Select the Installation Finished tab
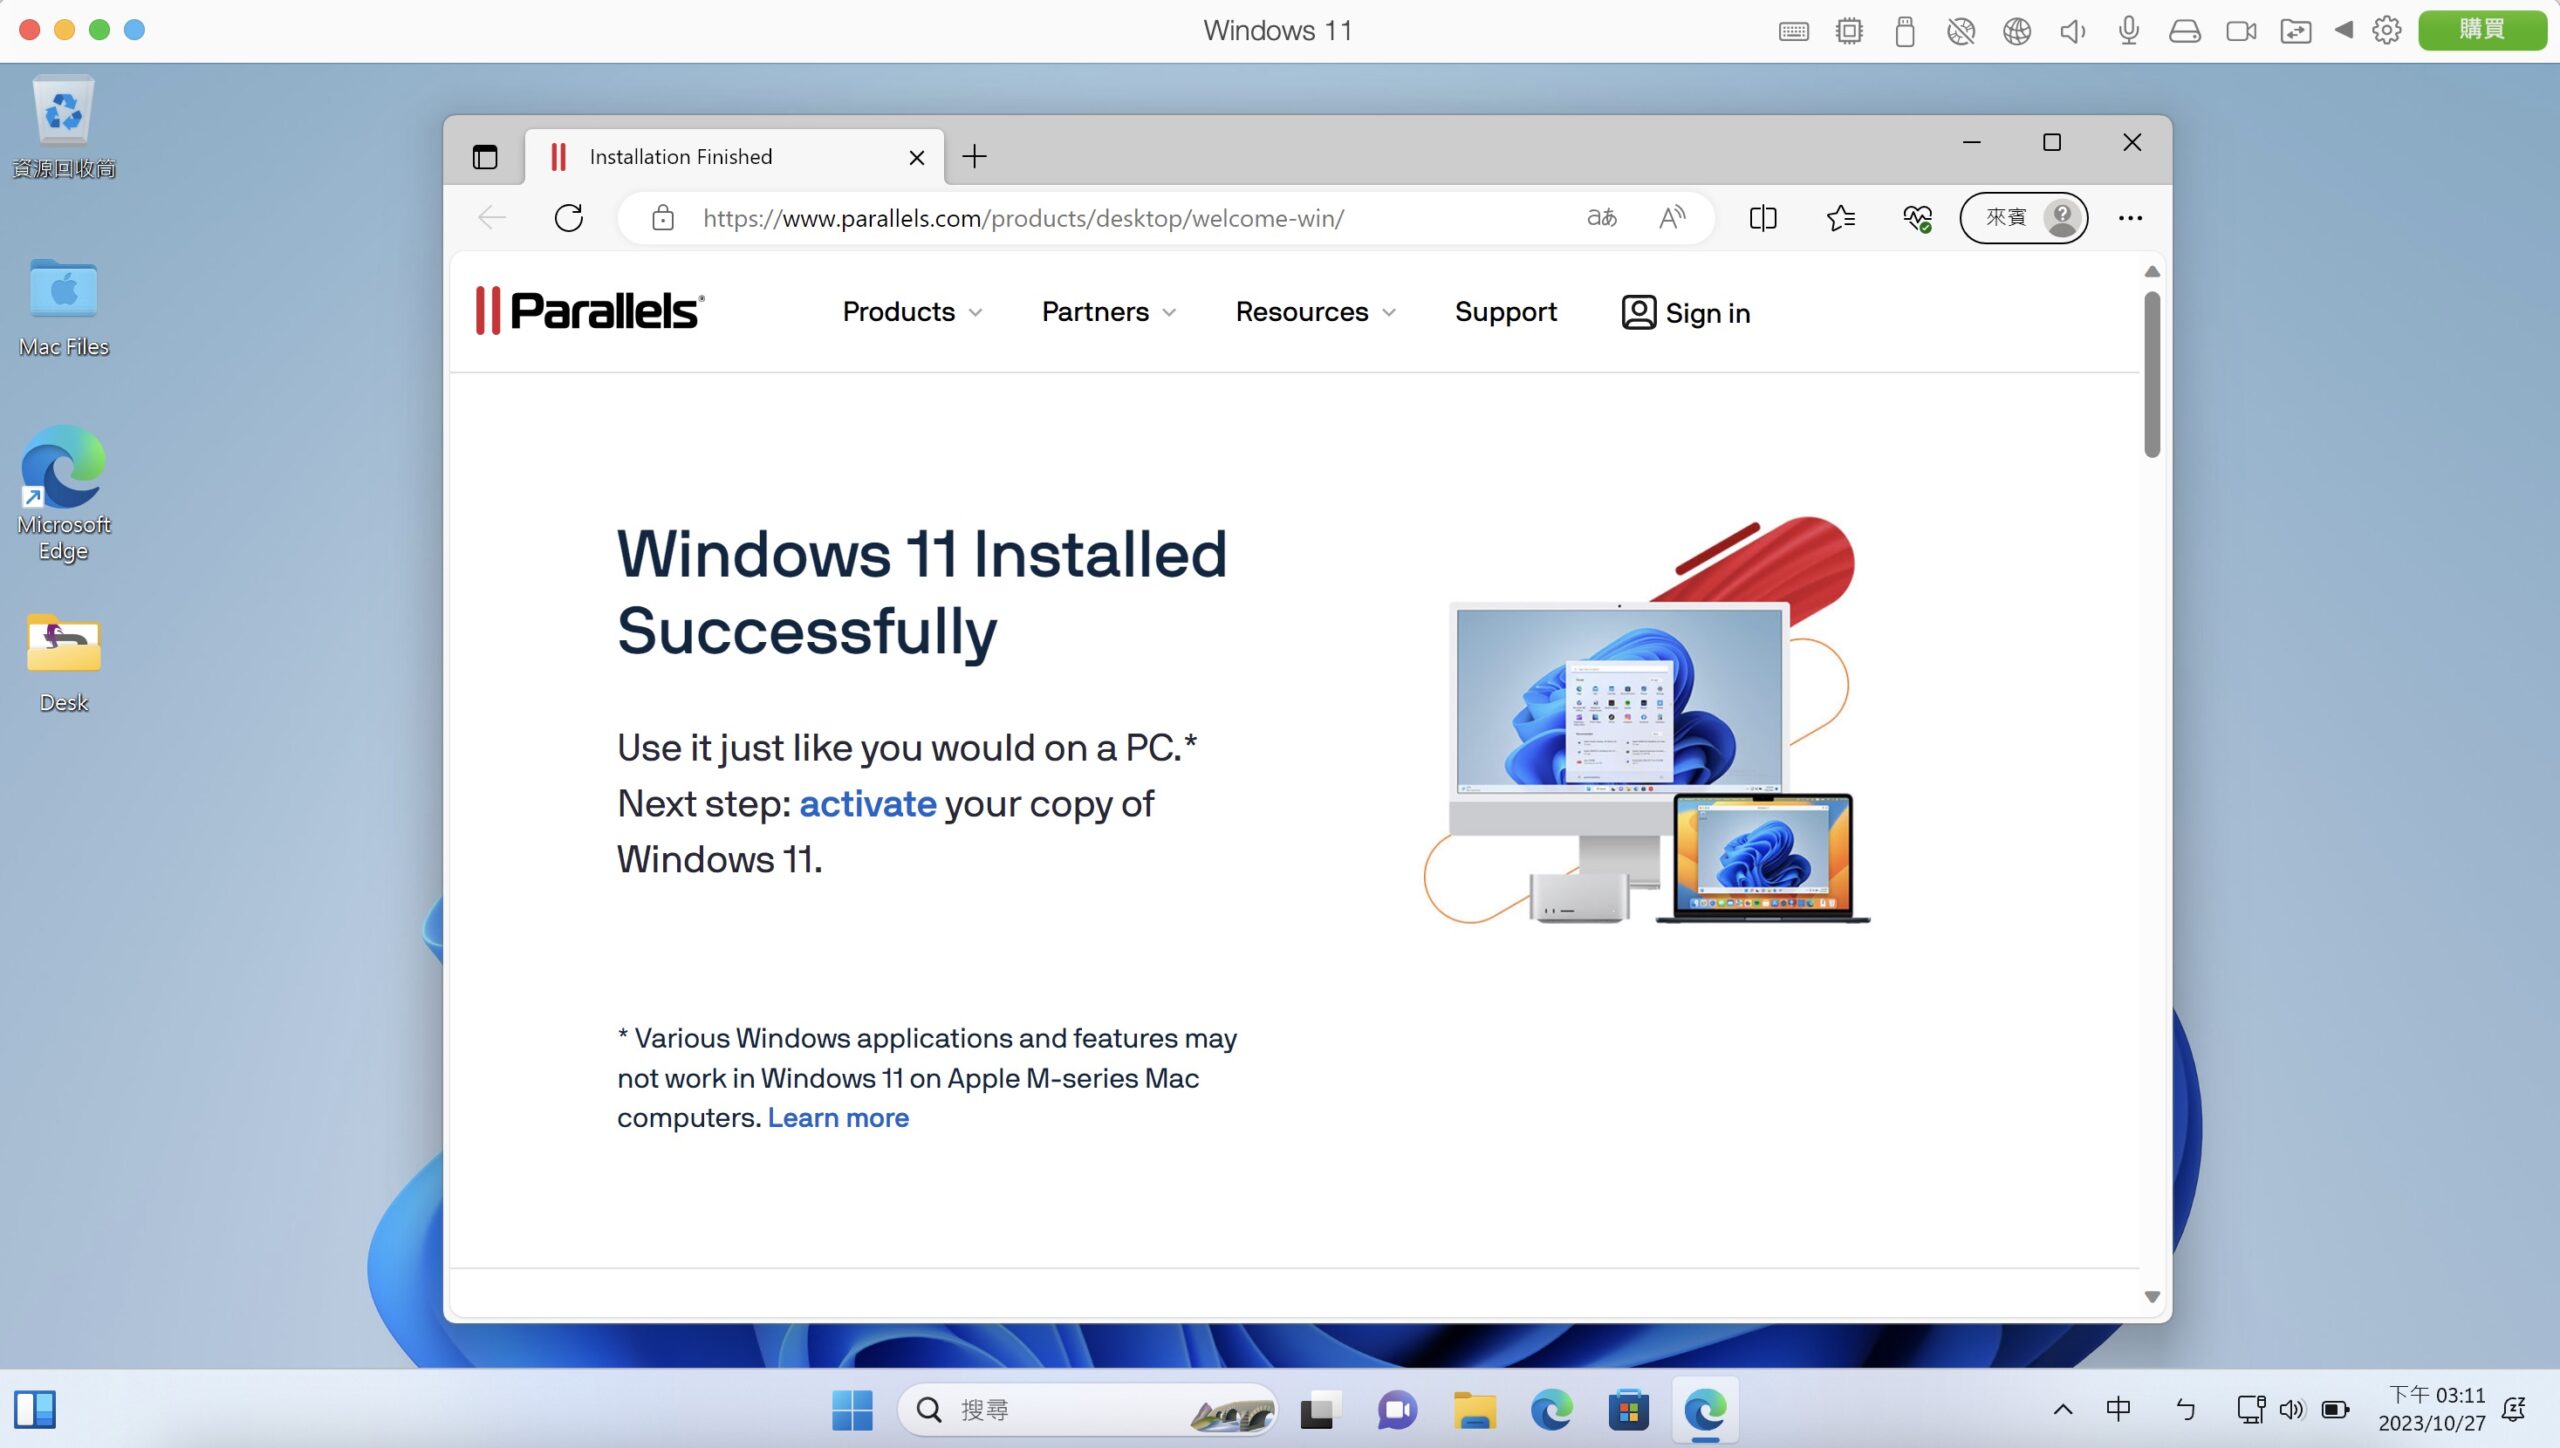The height and width of the screenshot is (1448, 2560). click(x=735, y=157)
